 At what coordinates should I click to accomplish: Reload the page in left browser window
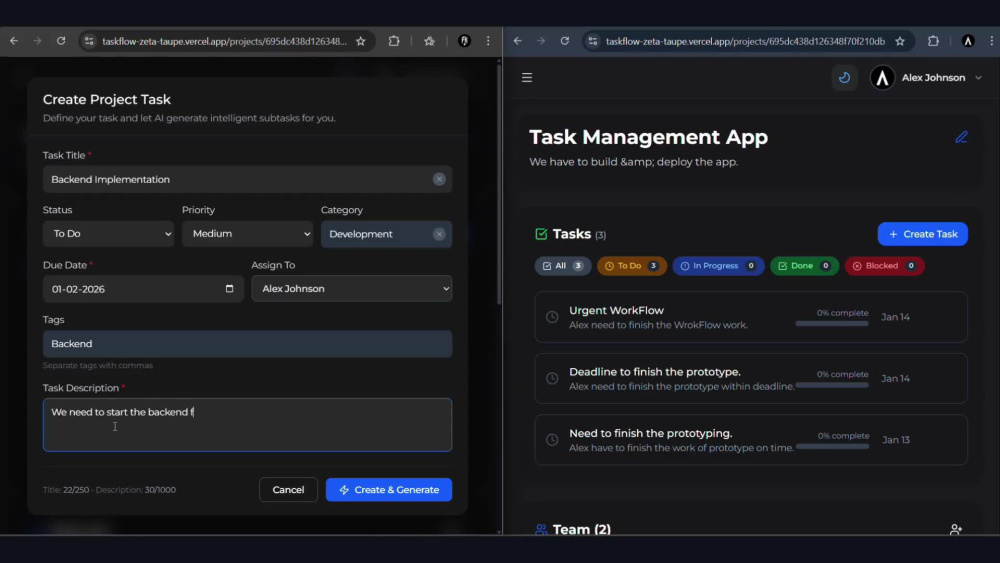click(x=61, y=41)
